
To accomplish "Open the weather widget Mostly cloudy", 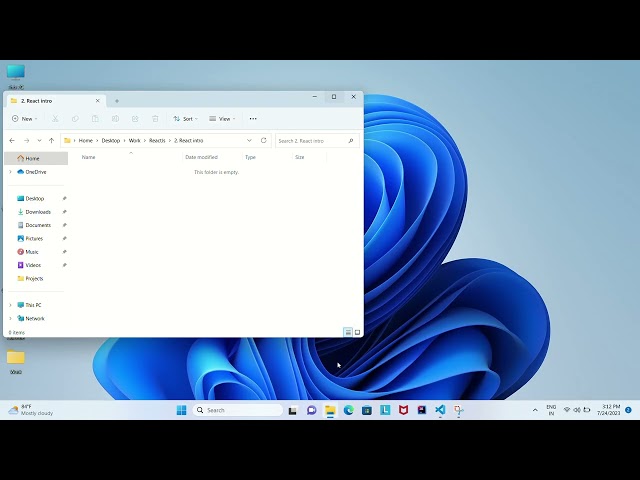I will tap(31, 410).
